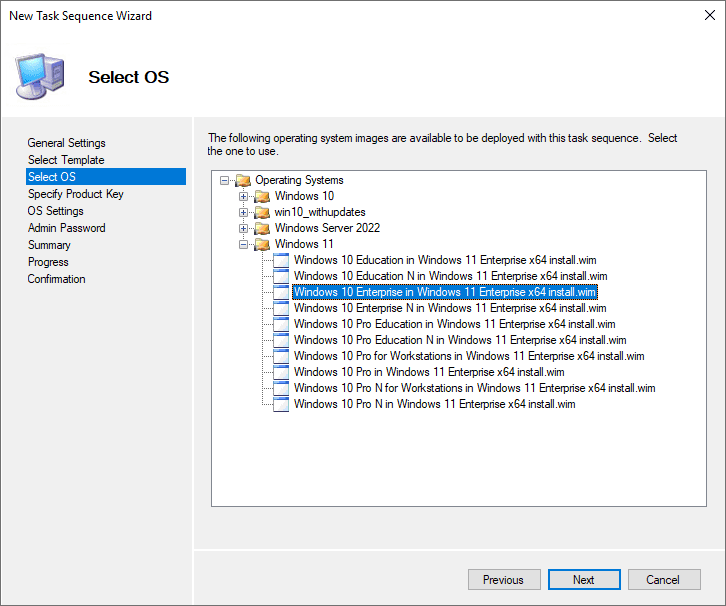Expand the Windows Server 2022 node
726x606 pixels.
pyautogui.click(x=243, y=228)
